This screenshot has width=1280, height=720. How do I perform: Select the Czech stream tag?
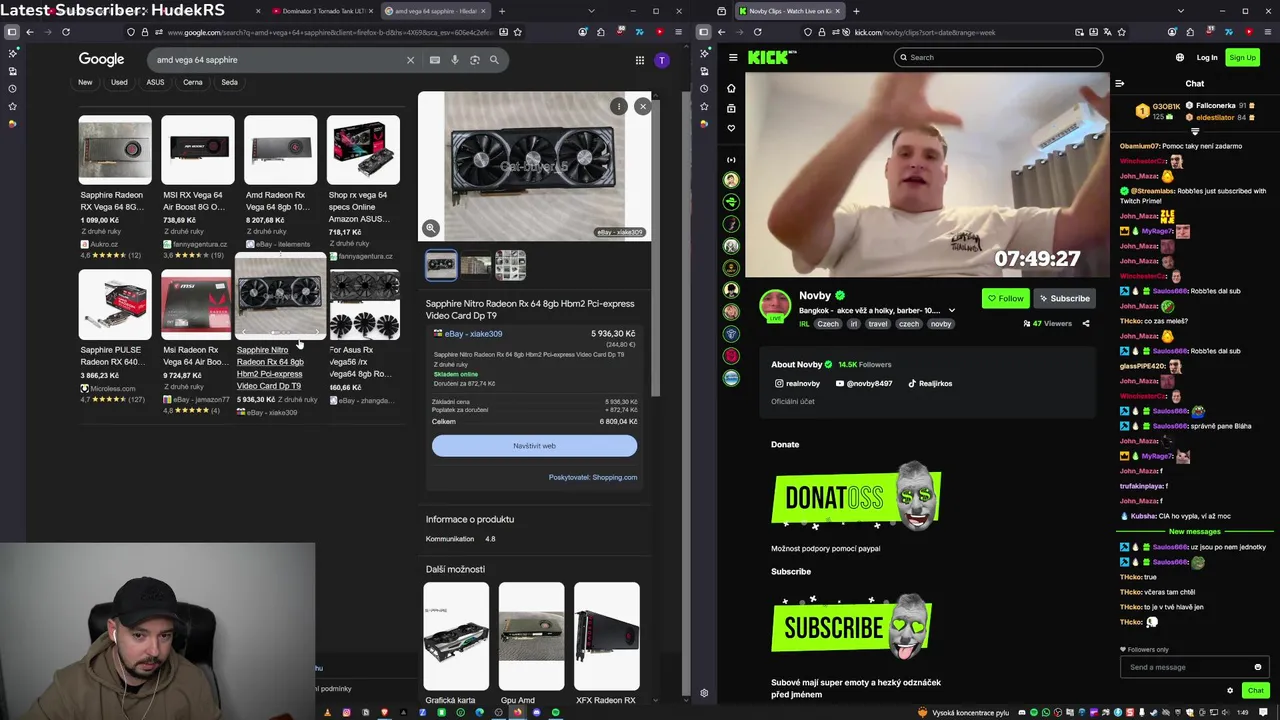[x=828, y=324]
